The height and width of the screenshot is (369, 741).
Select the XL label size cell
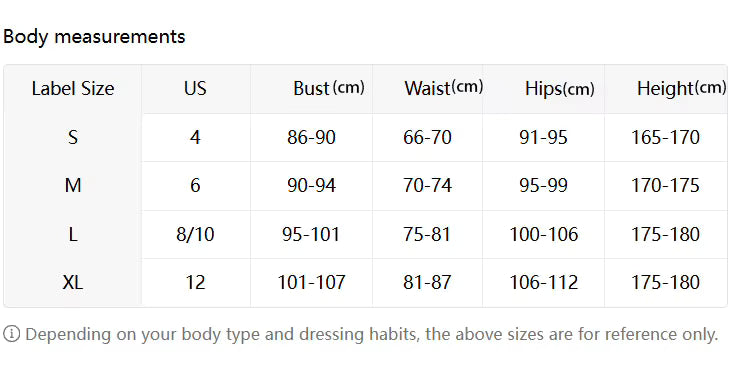[73, 283]
